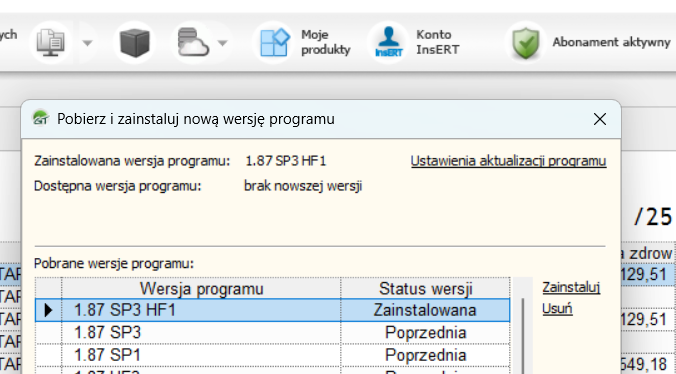Click the Wersja programu column header
Image resolution: width=676 pixels, height=374 pixels.
[201, 288]
